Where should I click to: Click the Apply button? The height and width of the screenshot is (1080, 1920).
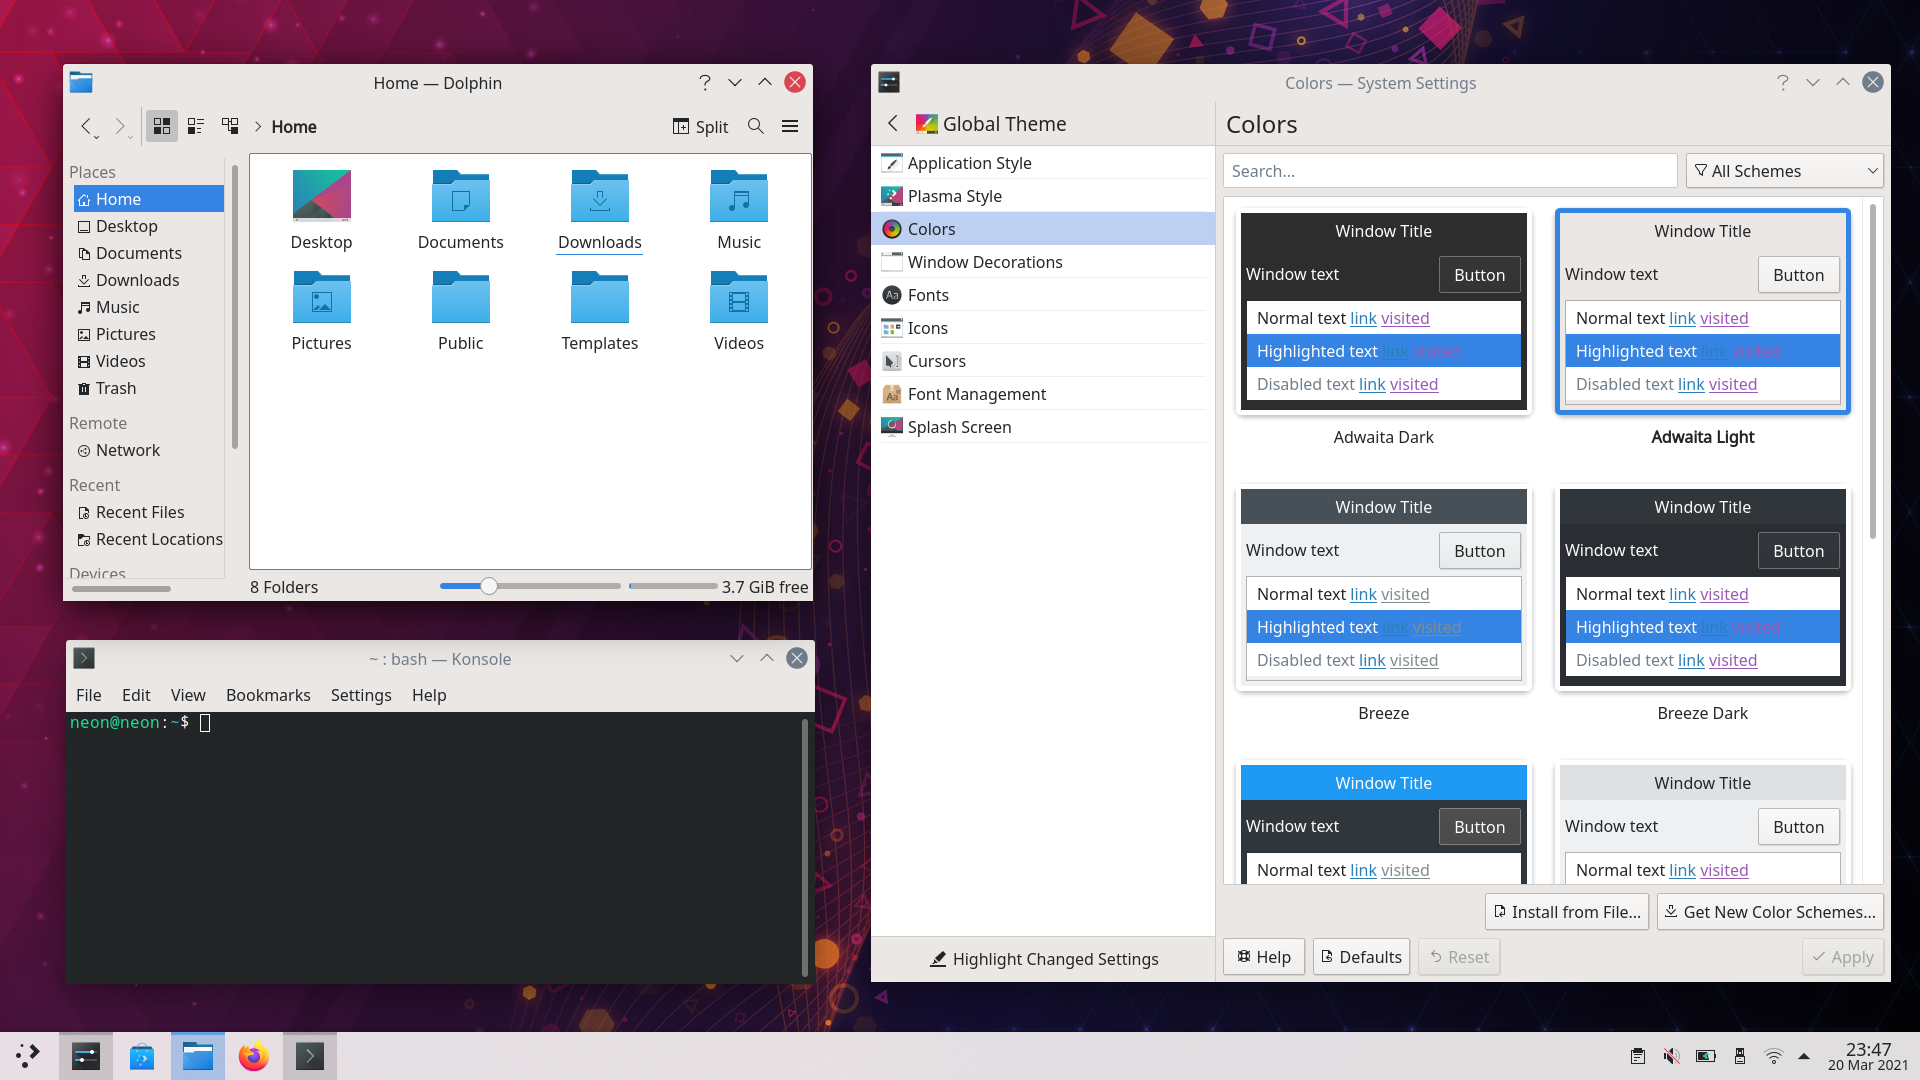[1843, 957]
